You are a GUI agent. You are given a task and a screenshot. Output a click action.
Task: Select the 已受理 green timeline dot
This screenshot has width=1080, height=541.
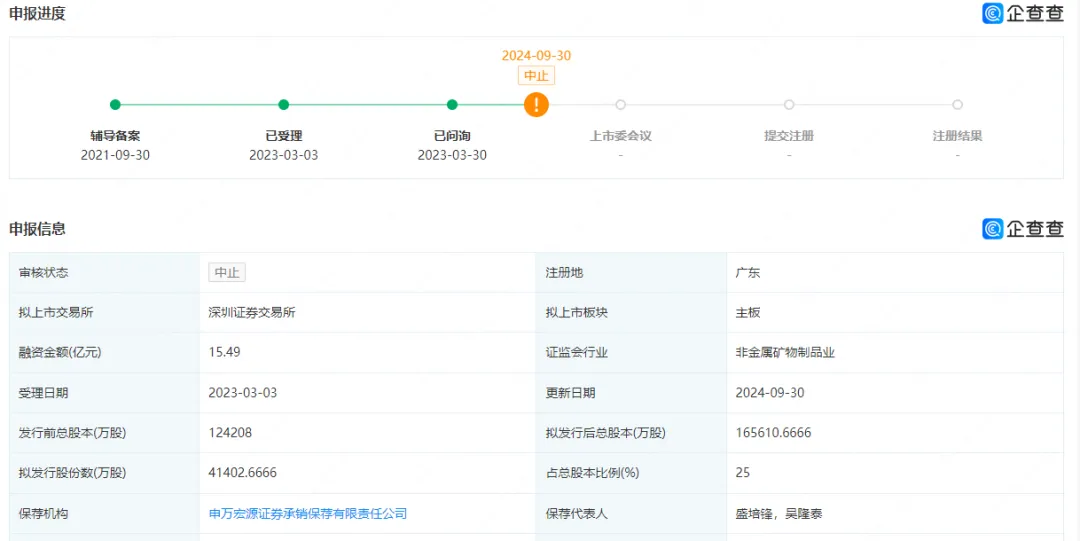[x=284, y=104]
